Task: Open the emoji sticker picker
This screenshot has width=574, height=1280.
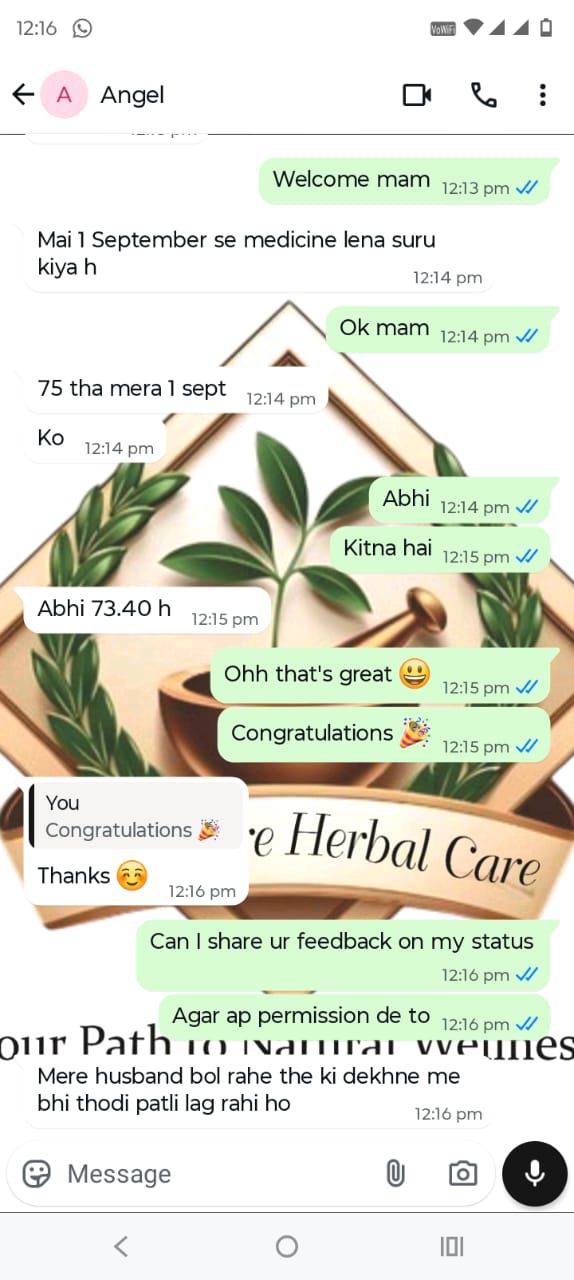Action: point(37,1173)
